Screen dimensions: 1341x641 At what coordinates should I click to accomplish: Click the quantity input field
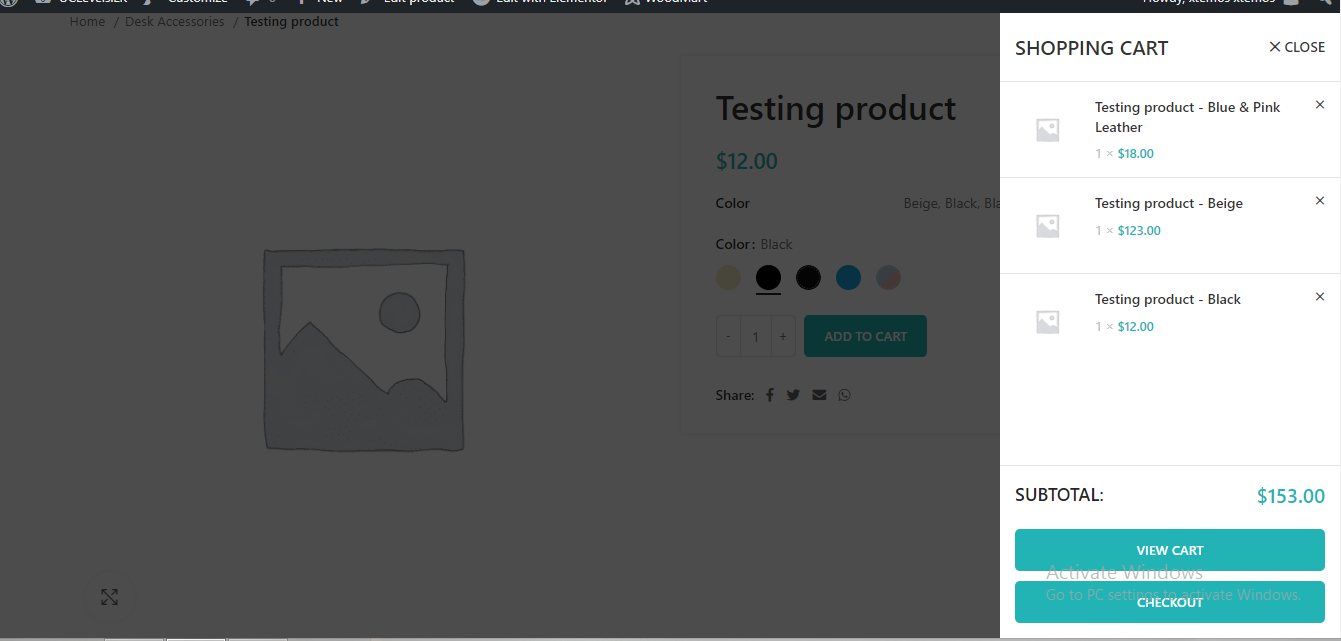756,336
